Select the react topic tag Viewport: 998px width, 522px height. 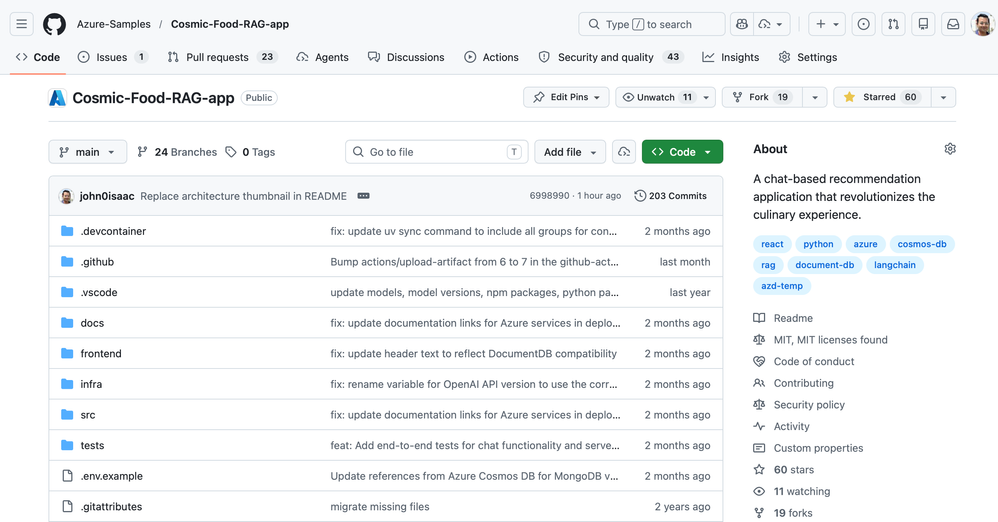click(x=772, y=244)
